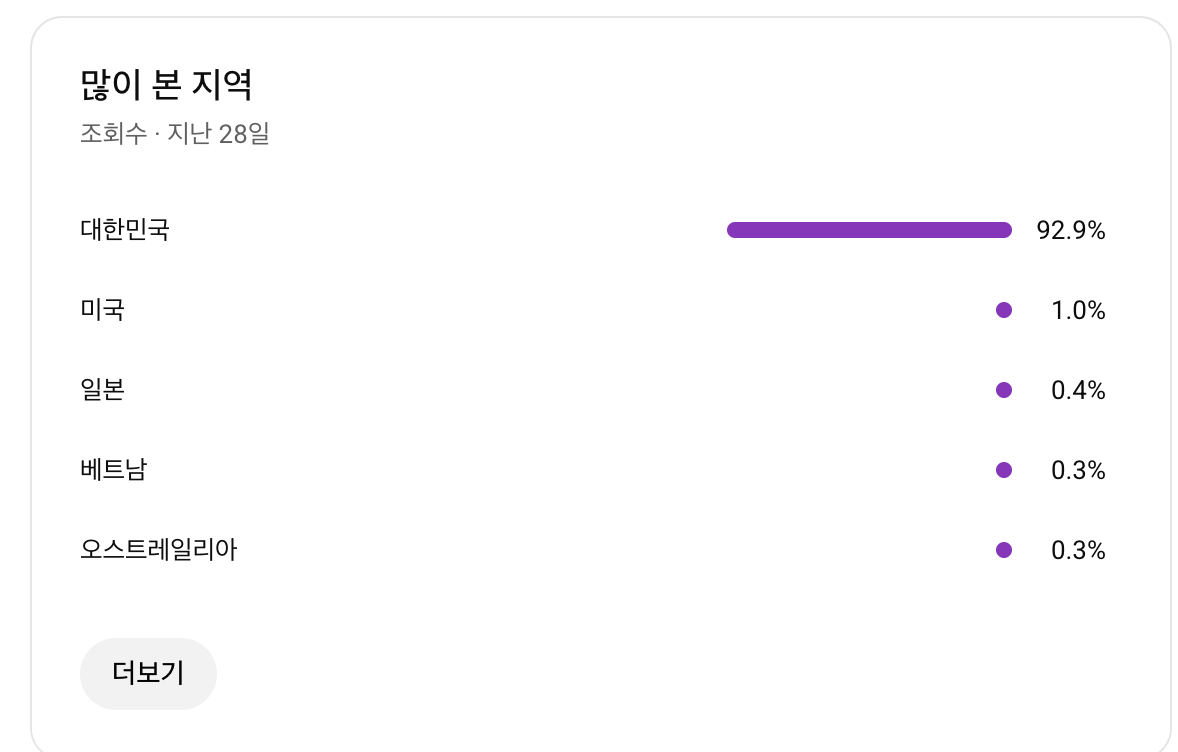The width and height of the screenshot is (1178, 752).
Task: Click the 92.9% value for 대한민국
Action: pos(1071,231)
